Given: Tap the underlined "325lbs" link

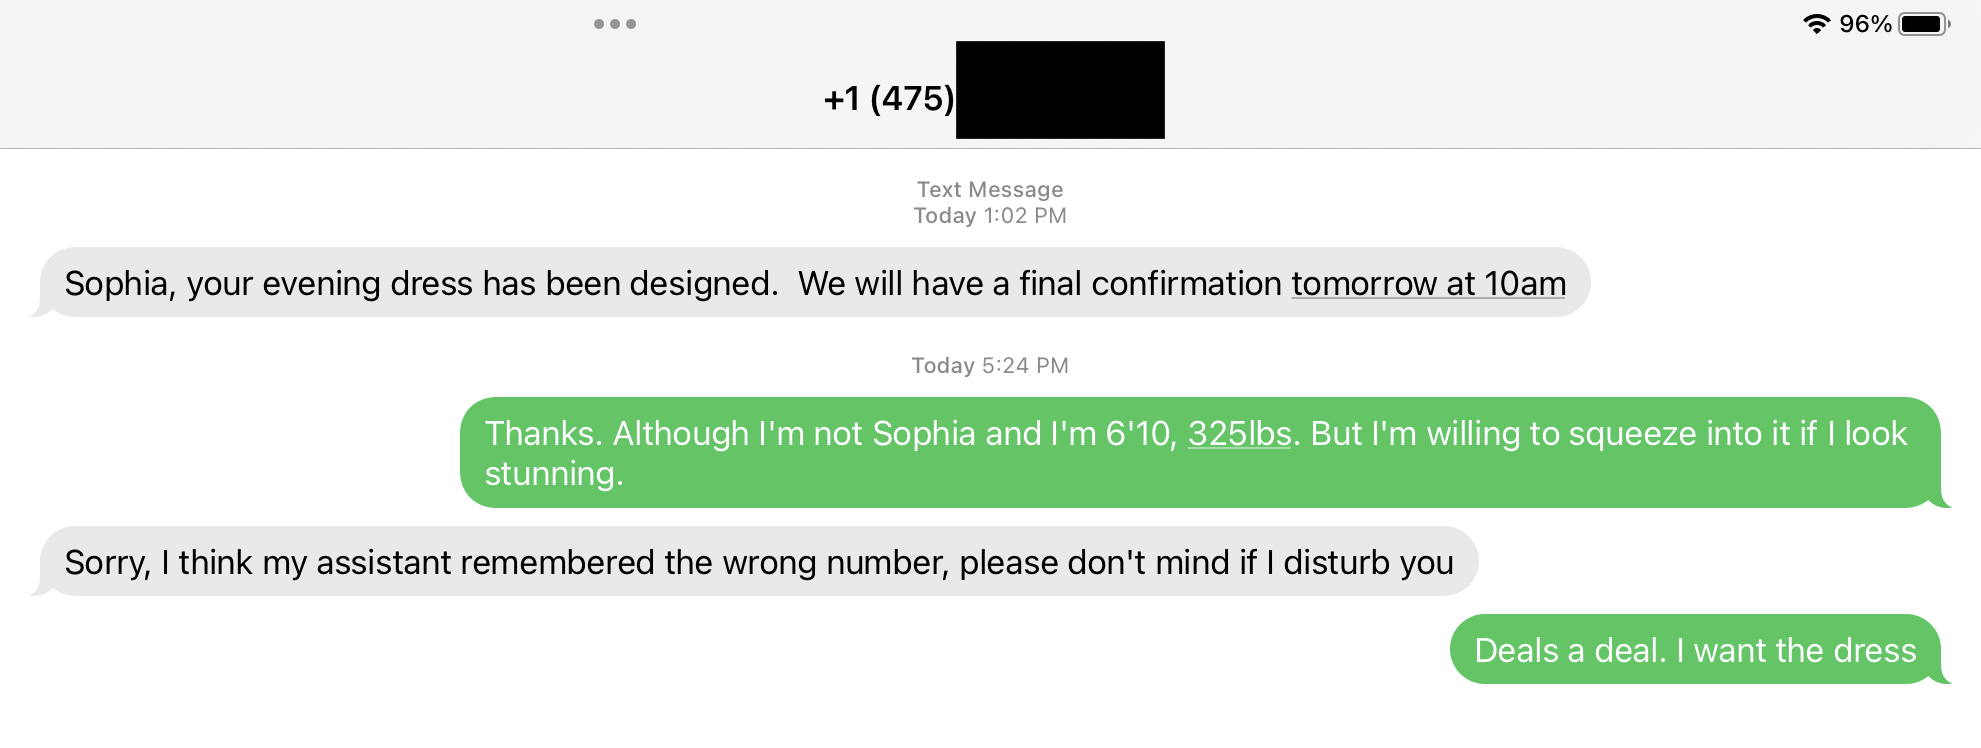Looking at the screenshot, I should [1239, 434].
